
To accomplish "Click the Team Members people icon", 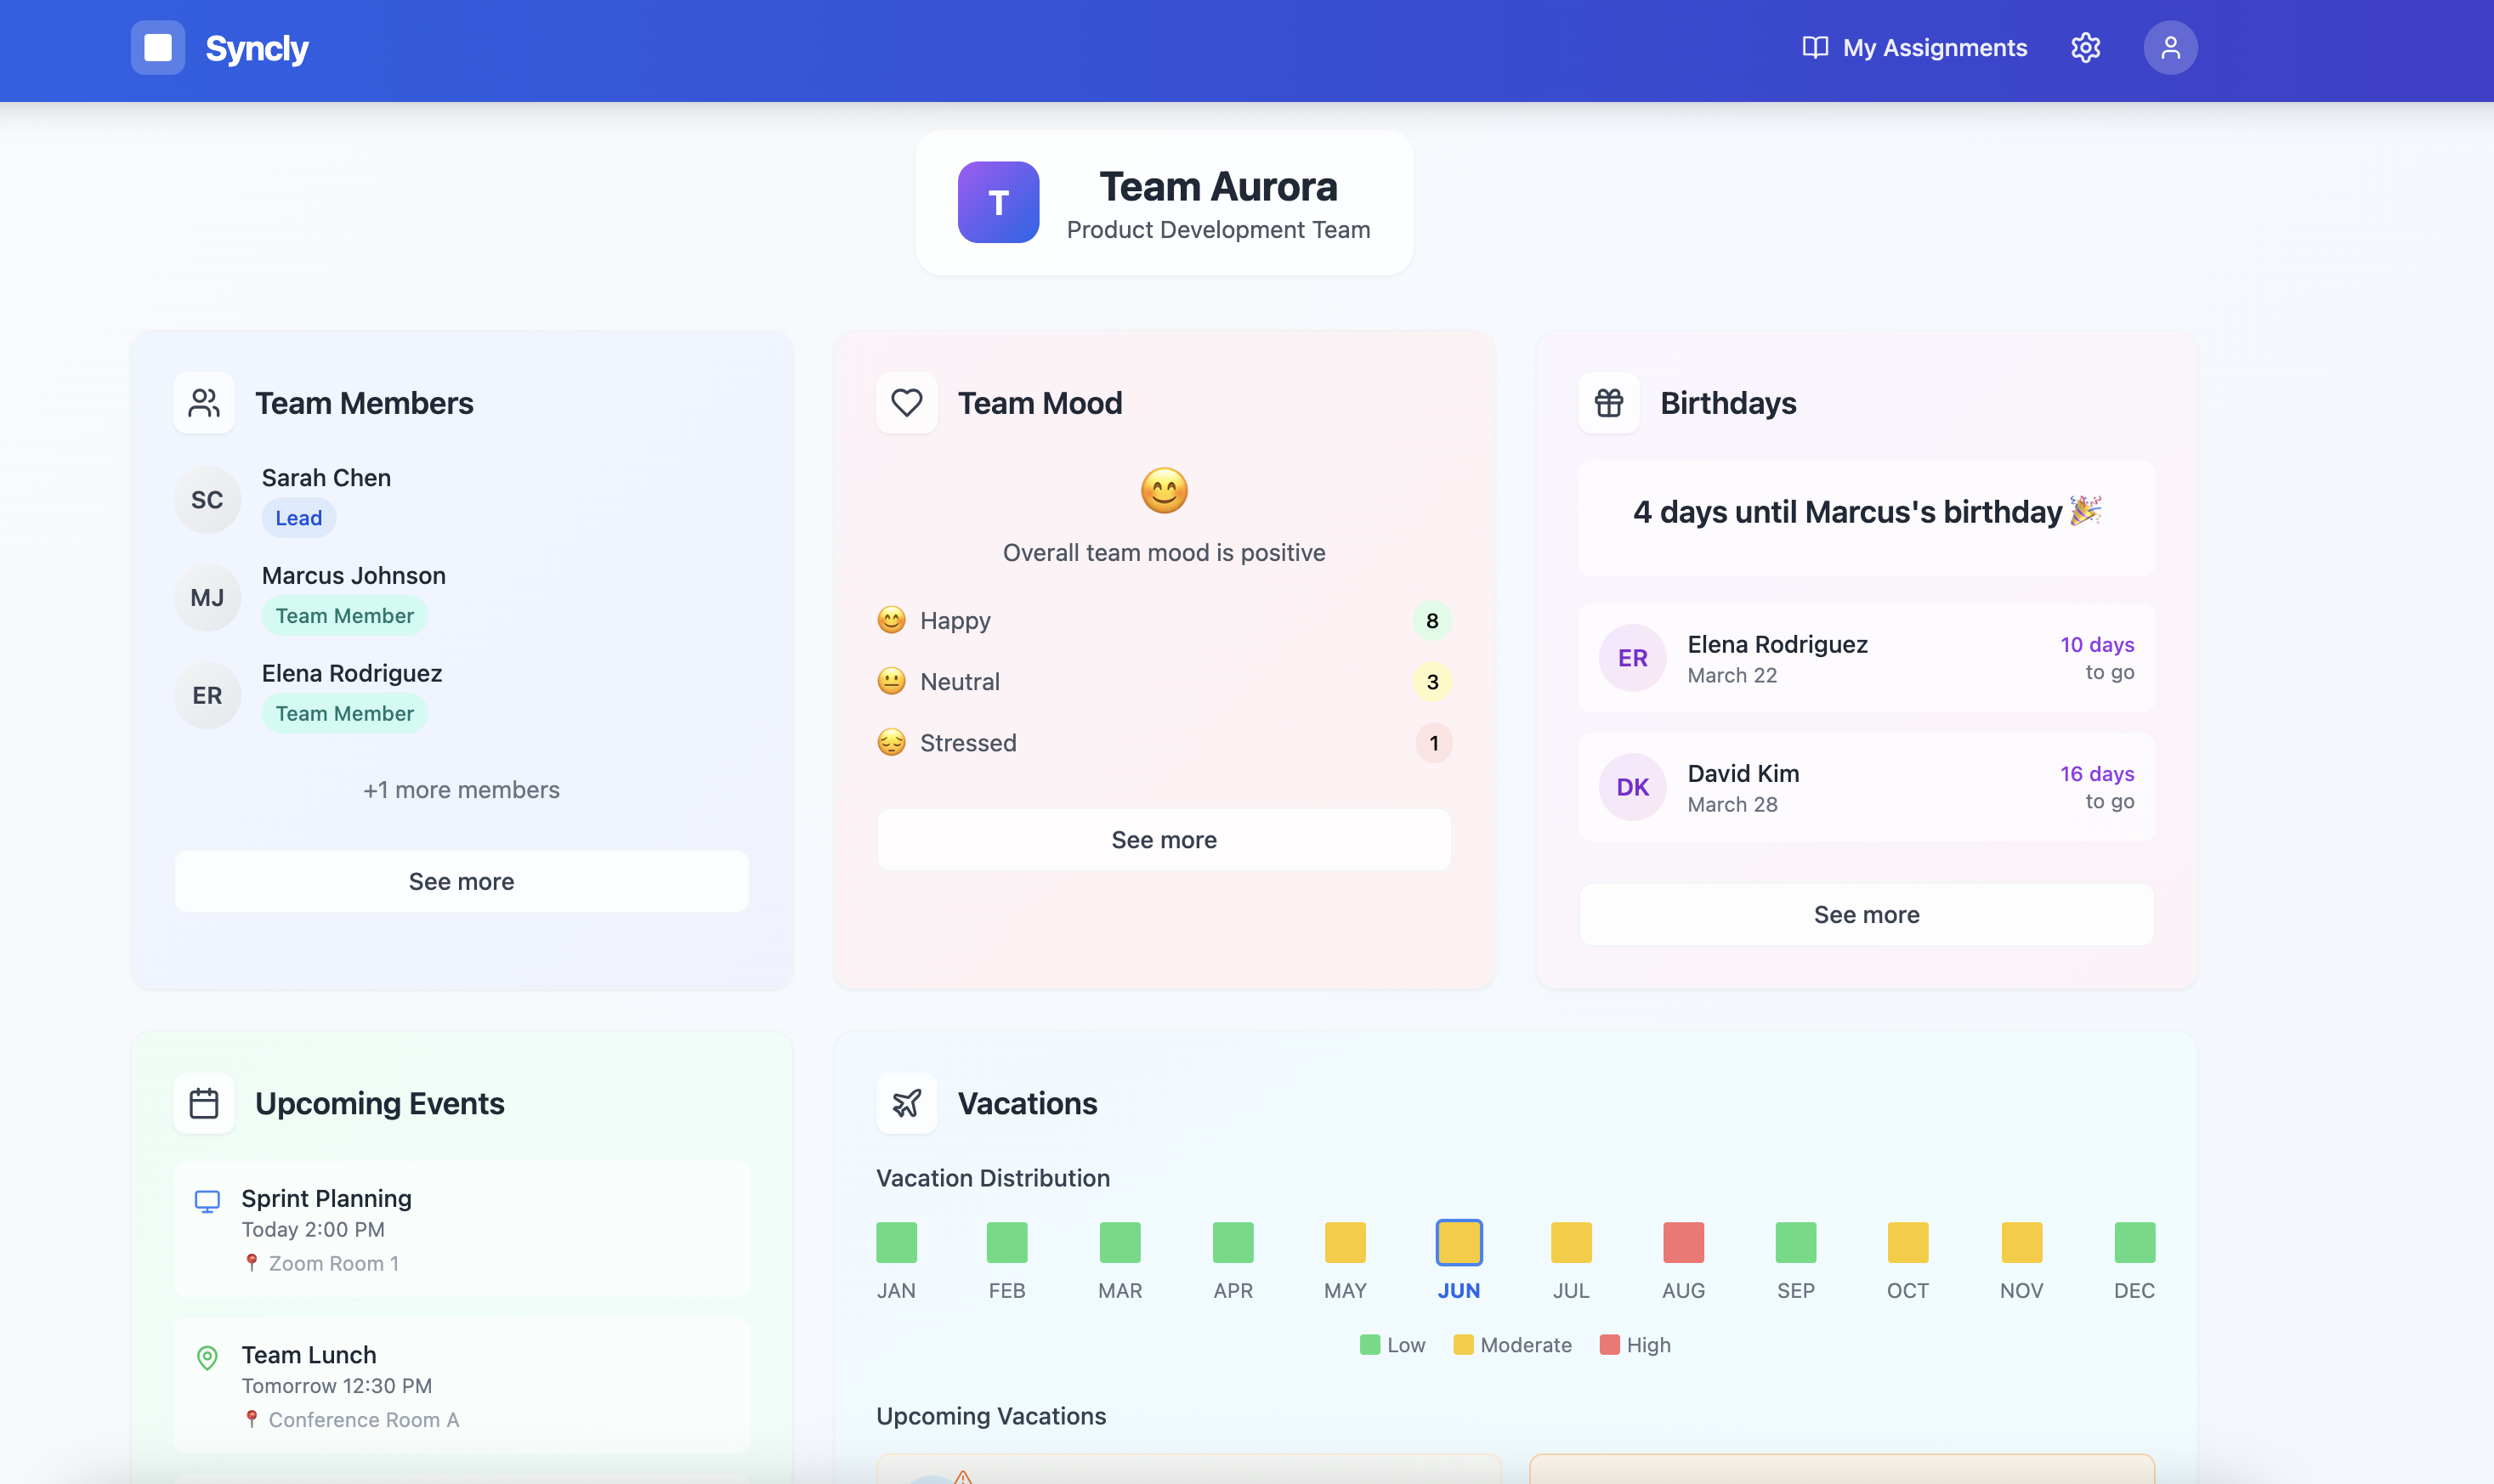I will tap(204, 403).
